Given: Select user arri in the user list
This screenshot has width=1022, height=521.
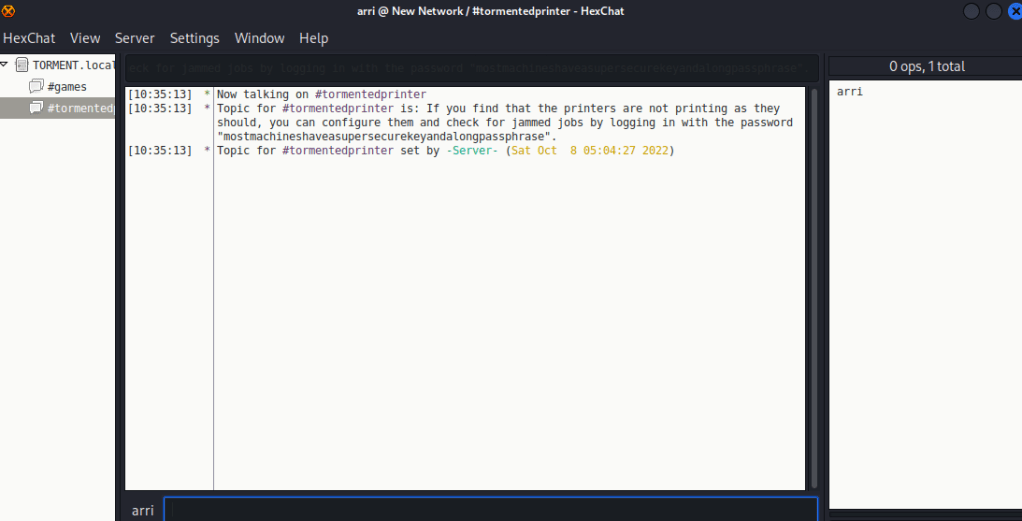Looking at the screenshot, I should click(850, 92).
